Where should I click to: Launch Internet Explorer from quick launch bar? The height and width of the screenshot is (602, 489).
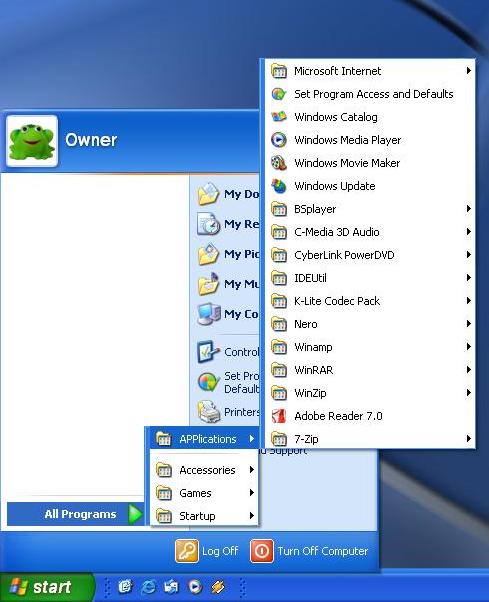(x=148, y=587)
